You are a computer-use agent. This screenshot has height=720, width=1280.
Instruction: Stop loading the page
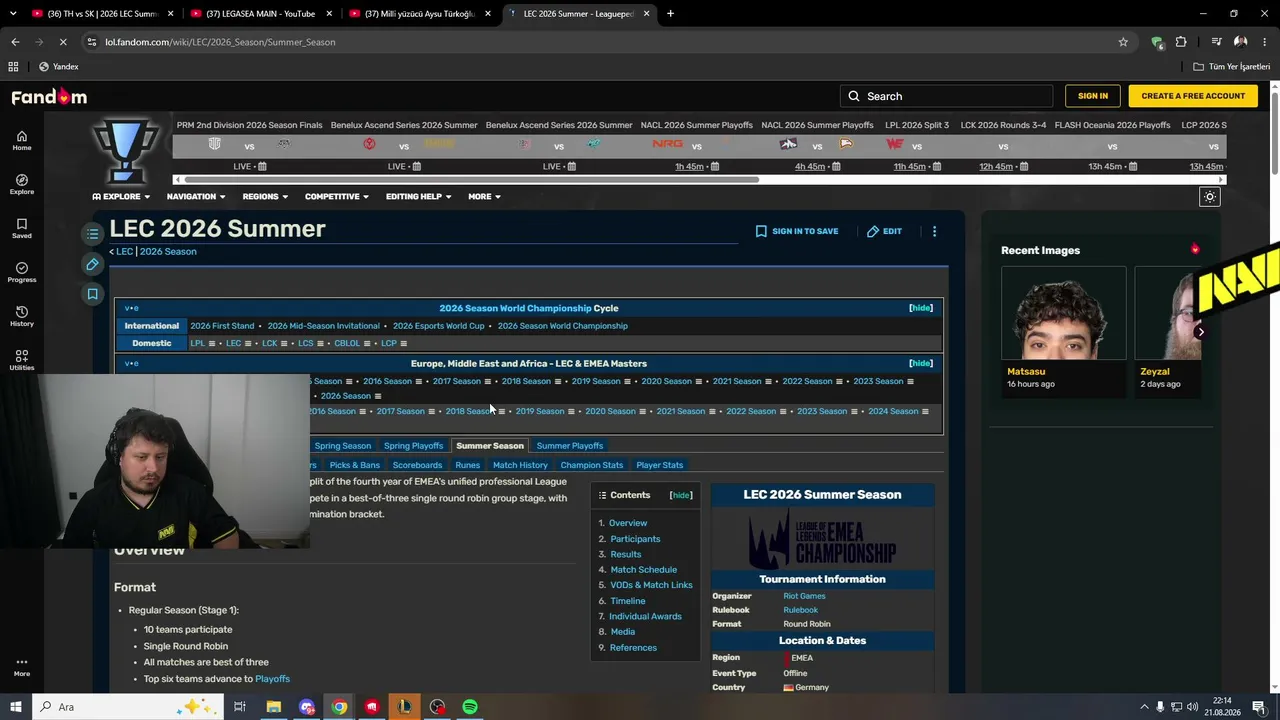[63, 42]
